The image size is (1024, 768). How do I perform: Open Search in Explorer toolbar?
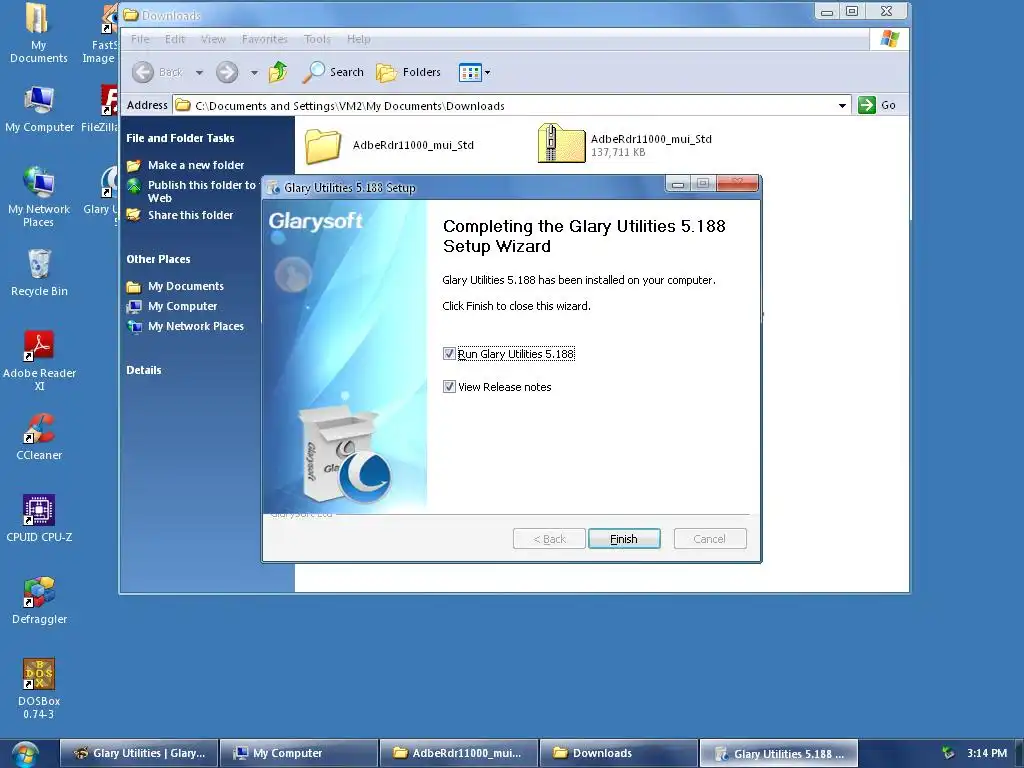(333, 72)
